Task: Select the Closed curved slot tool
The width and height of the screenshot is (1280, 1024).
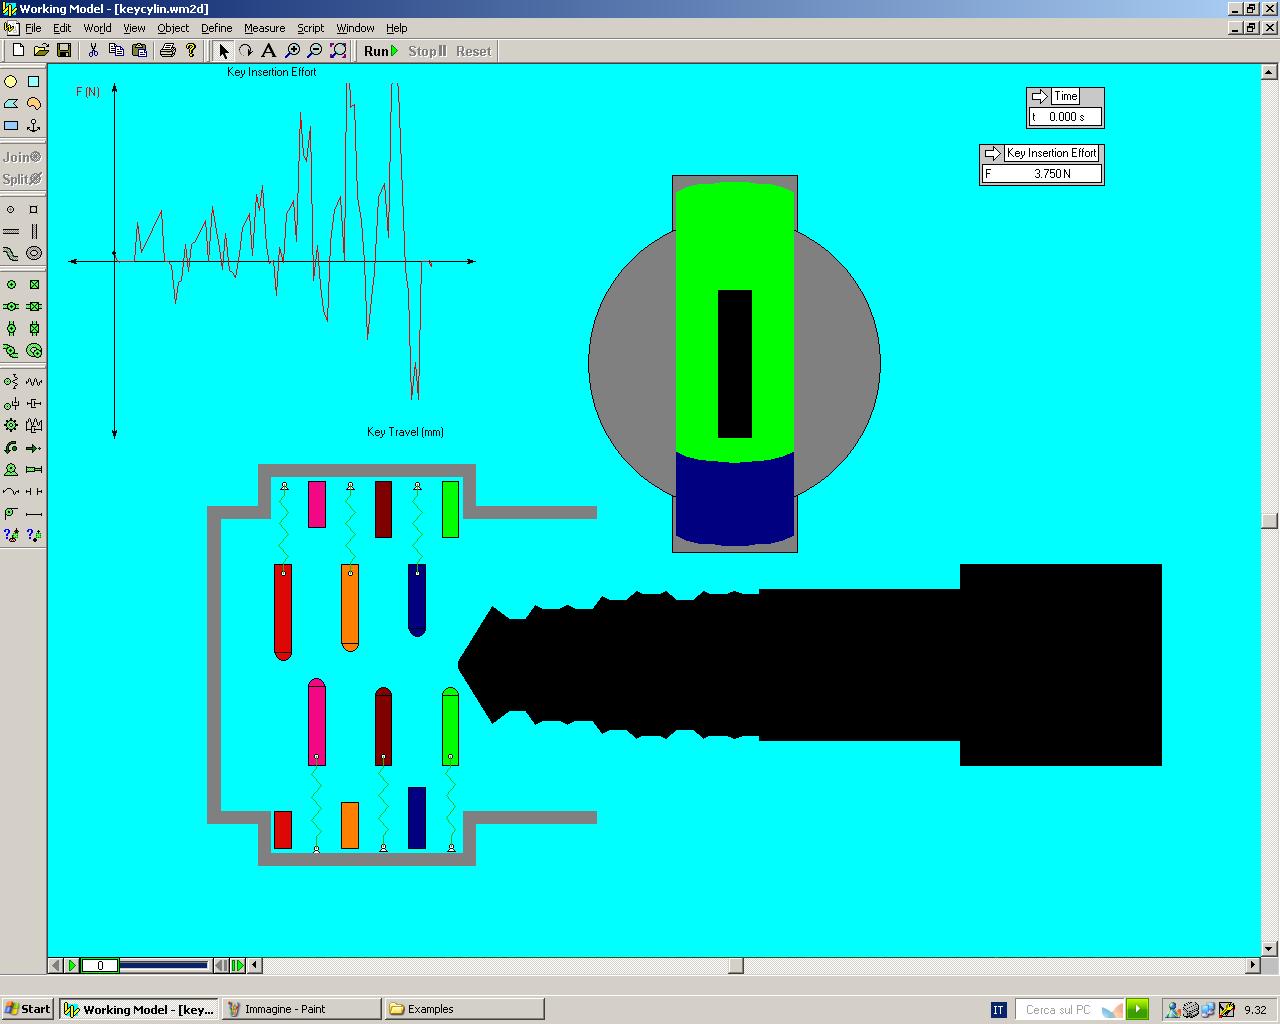Action: [34, 253]
